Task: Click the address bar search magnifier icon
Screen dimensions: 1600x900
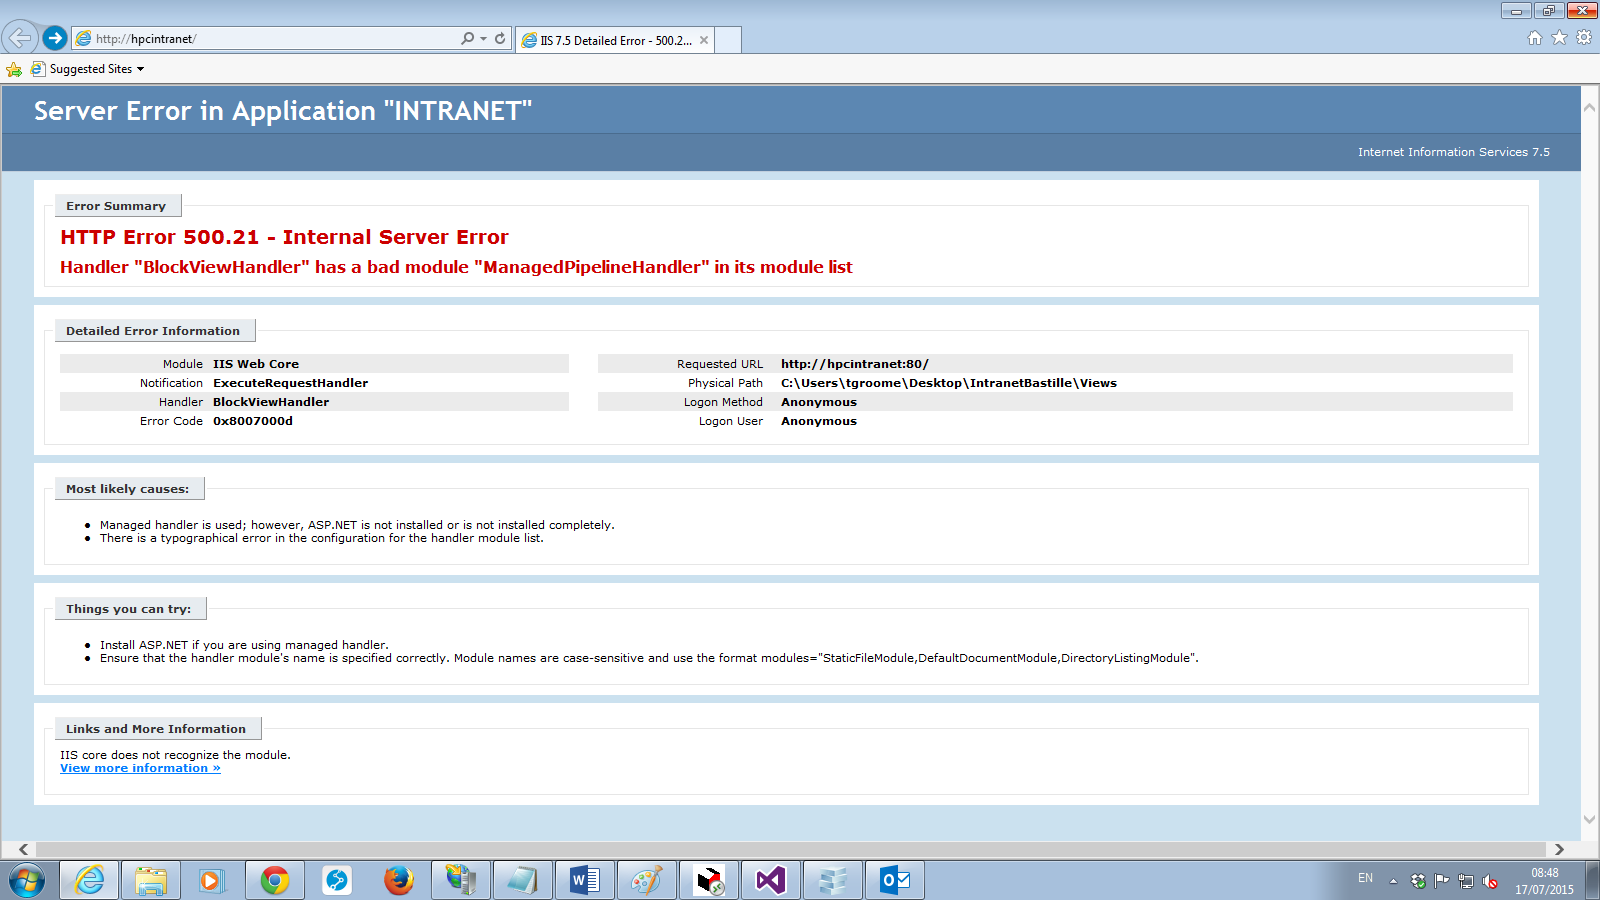Action: click(467, 39)
